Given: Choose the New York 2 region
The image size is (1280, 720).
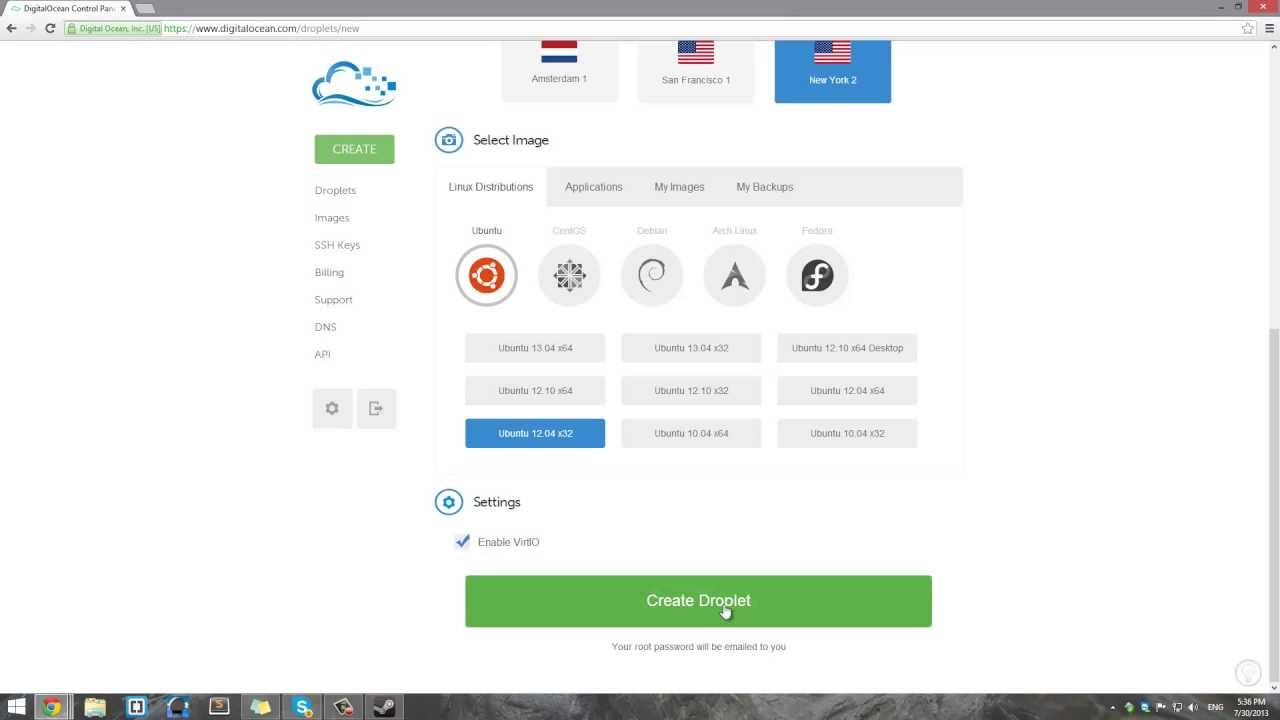Looking at the screenshot, I should pyautogui.click(x=833, y=71).
